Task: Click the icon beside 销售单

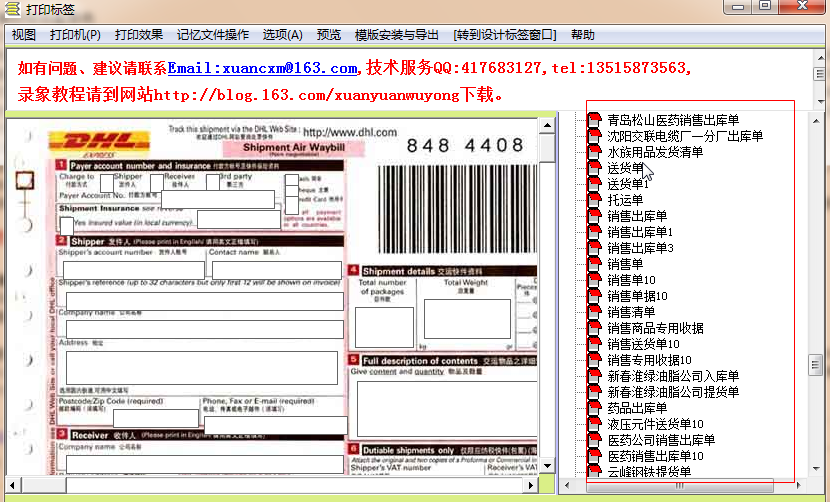Action: click(x=594, y=264)
